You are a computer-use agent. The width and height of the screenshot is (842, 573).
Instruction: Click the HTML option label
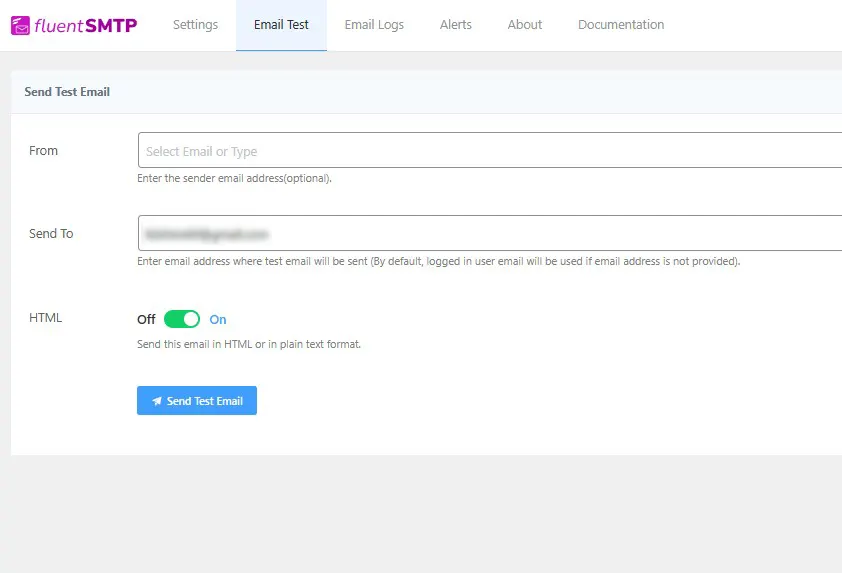tap(45, 318)
